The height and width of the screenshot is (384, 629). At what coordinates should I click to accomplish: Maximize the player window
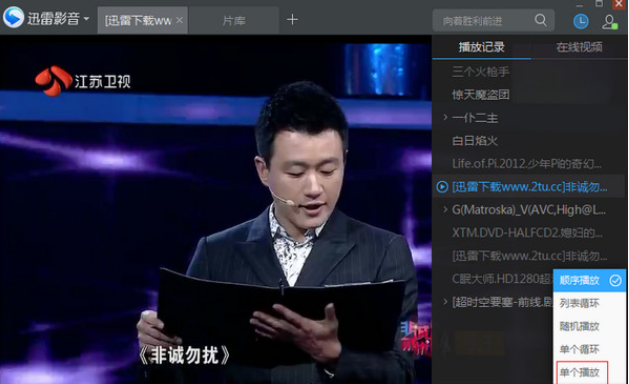tap(599, 4)
